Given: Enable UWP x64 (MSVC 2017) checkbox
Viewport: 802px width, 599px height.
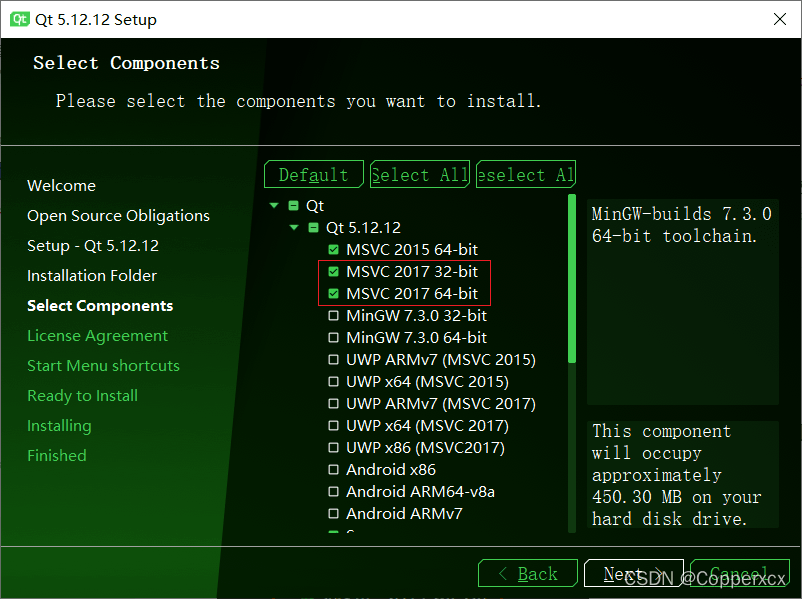Looking at the screenshot, I should pyautogui.click(x=333, y=426).
